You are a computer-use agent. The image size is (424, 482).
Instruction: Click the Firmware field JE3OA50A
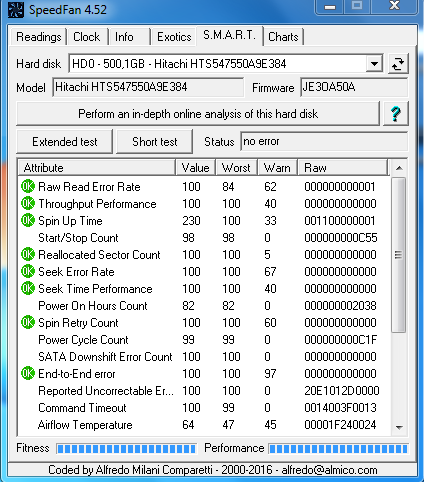[354, 87]
